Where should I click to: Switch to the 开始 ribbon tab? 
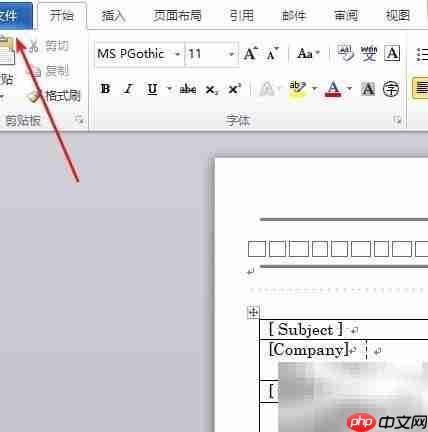[x=62, y=16]
